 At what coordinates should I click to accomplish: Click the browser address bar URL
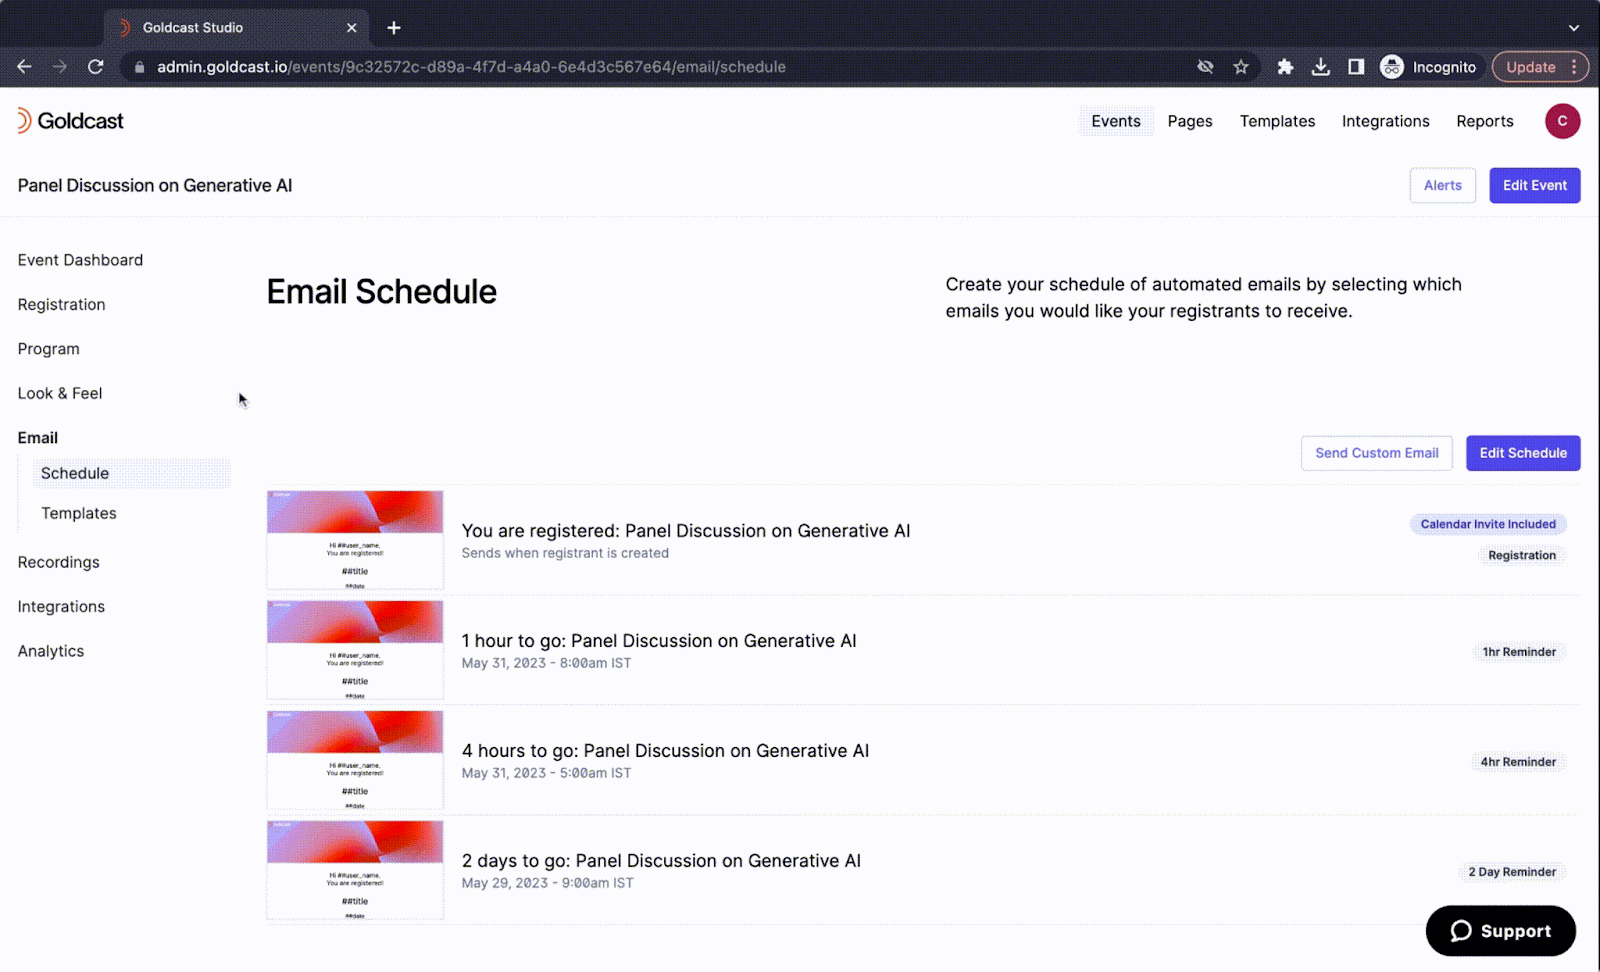471,67
